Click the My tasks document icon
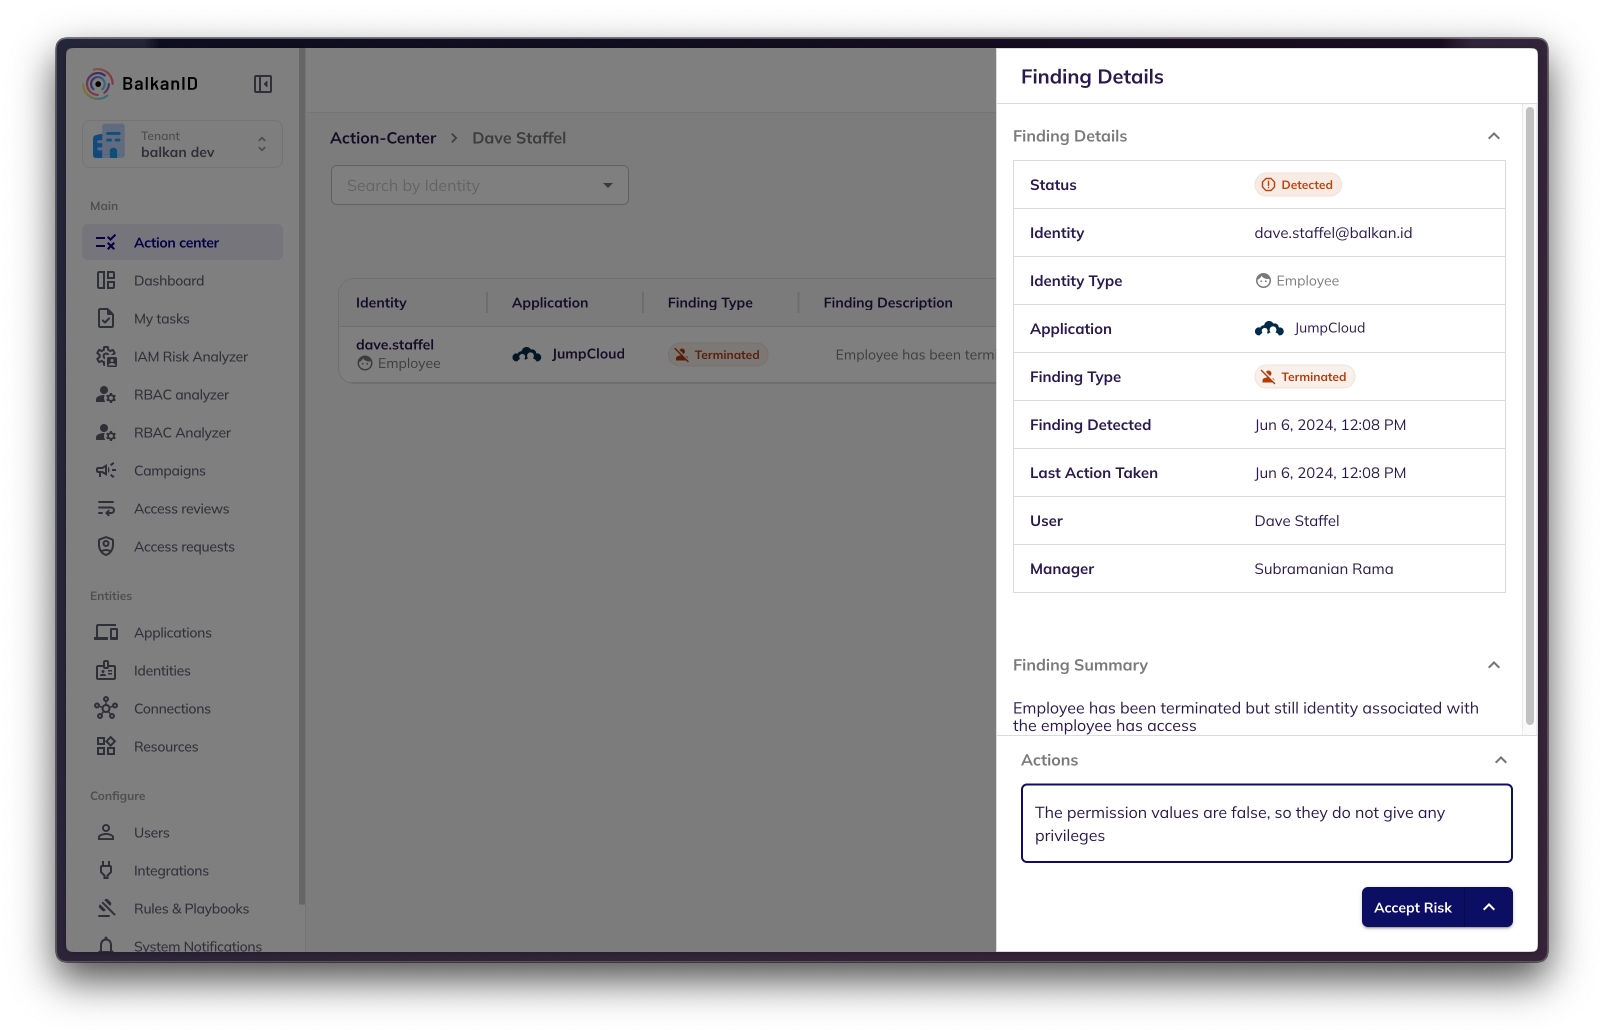1604x1036 pixels. pos(106,318)
